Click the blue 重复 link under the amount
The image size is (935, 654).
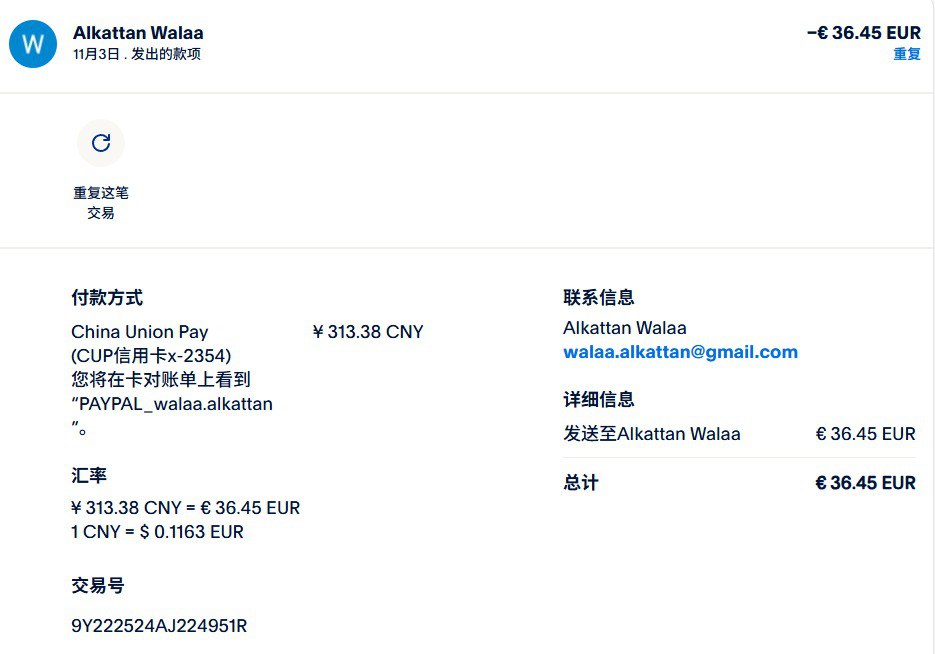[x=906, y=54]
